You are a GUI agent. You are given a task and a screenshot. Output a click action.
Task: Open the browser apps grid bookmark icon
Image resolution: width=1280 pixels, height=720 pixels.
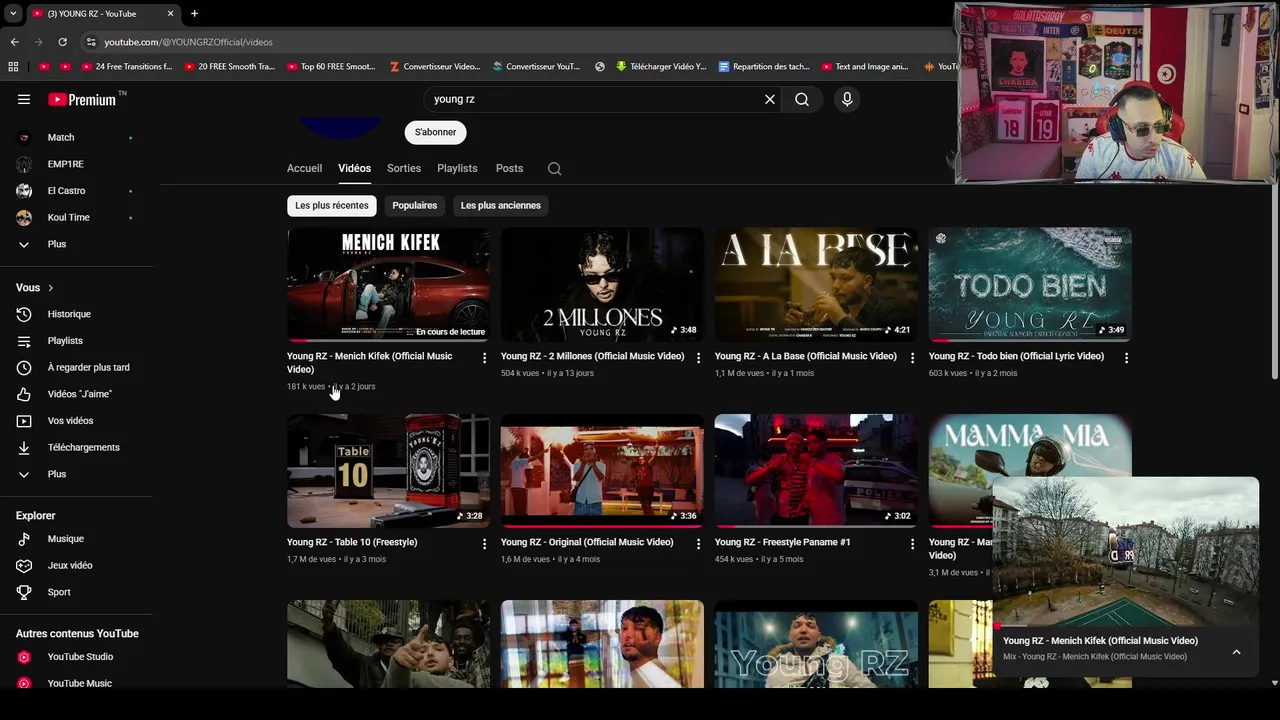(x=13, y=67)
